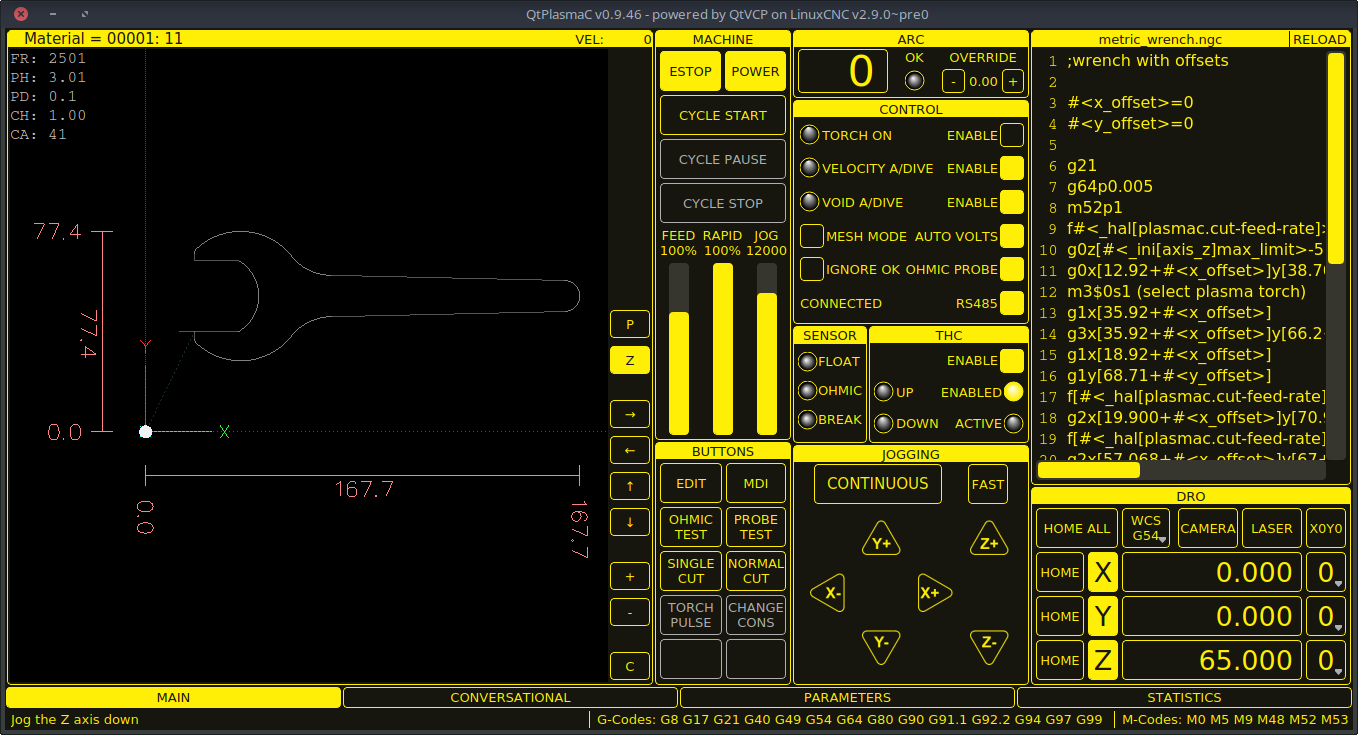Toggle VELOCITY A/DIVE enable checkbox

1012,168
